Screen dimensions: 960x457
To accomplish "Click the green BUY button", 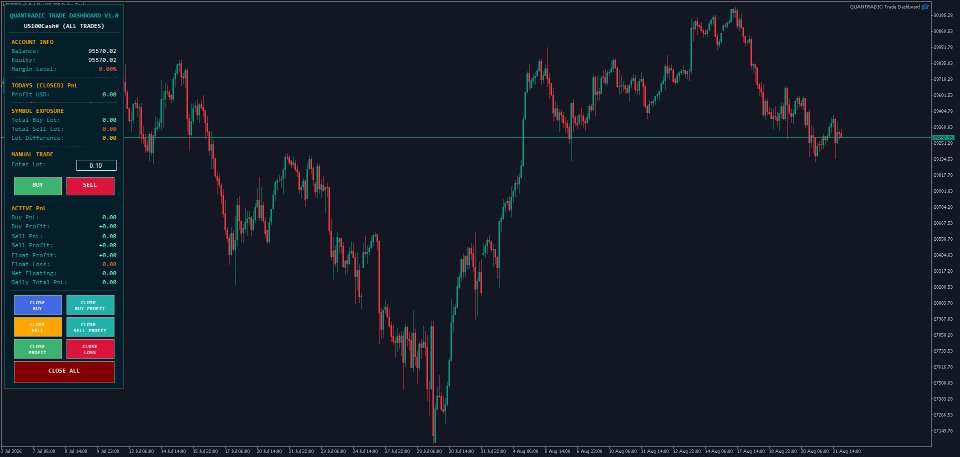I will (38, 186).
